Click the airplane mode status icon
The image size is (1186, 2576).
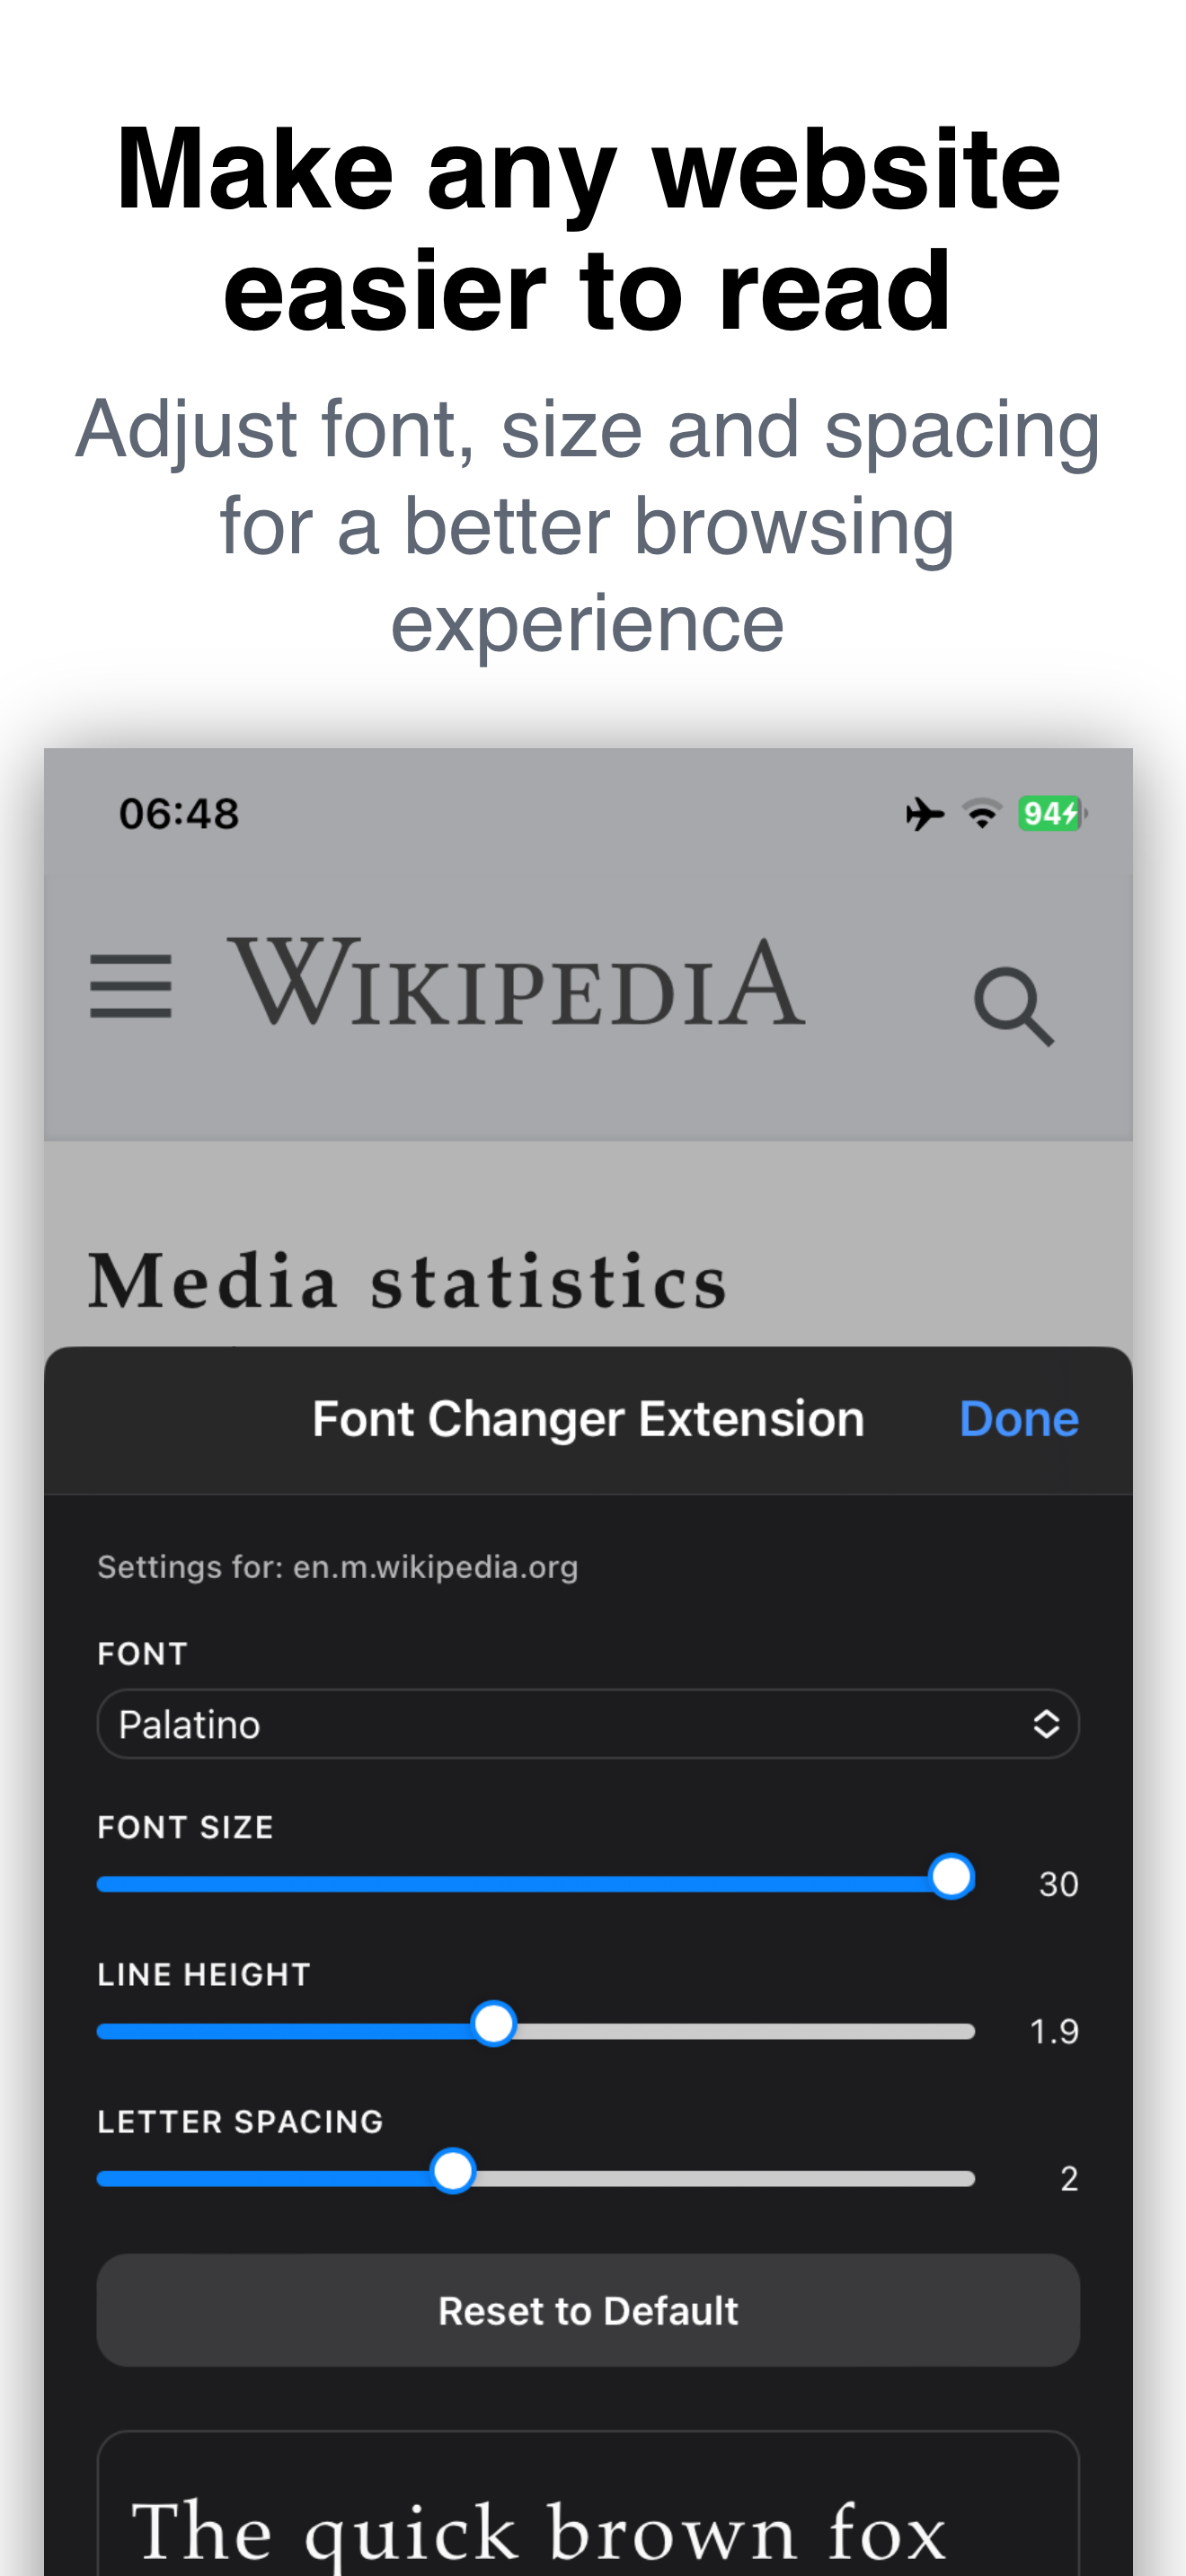[x=925, y=814]
